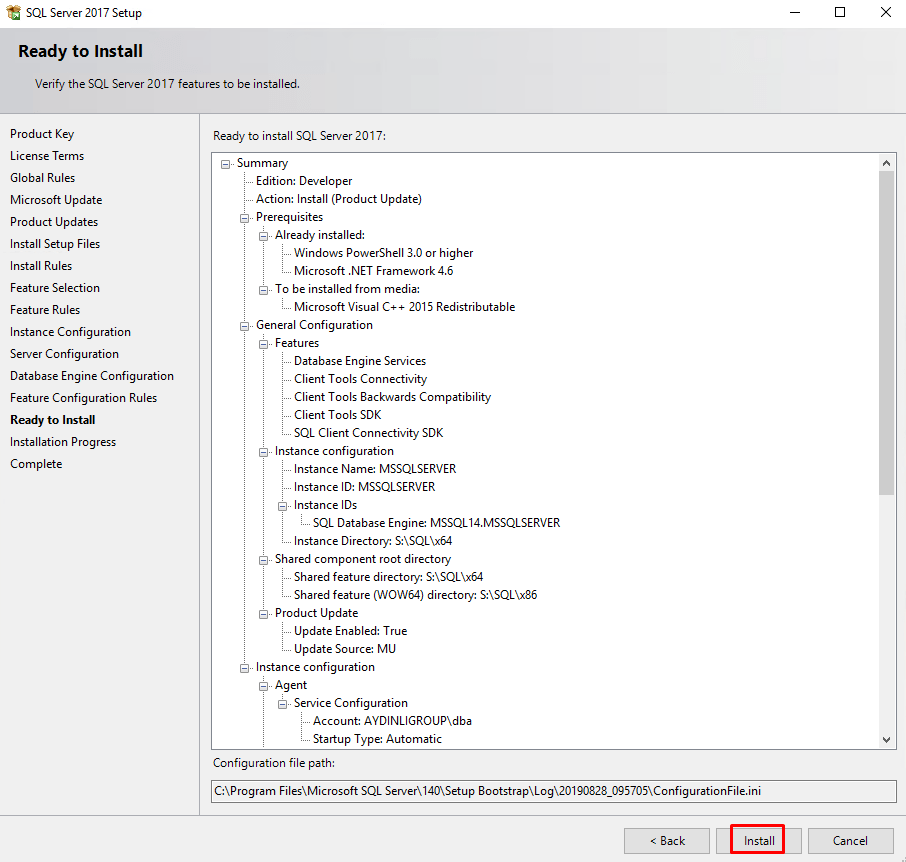The image size is (906, 862).
Task: Collapse the Features node in tree
Action: pyautogui.click(x=264, y=343)
